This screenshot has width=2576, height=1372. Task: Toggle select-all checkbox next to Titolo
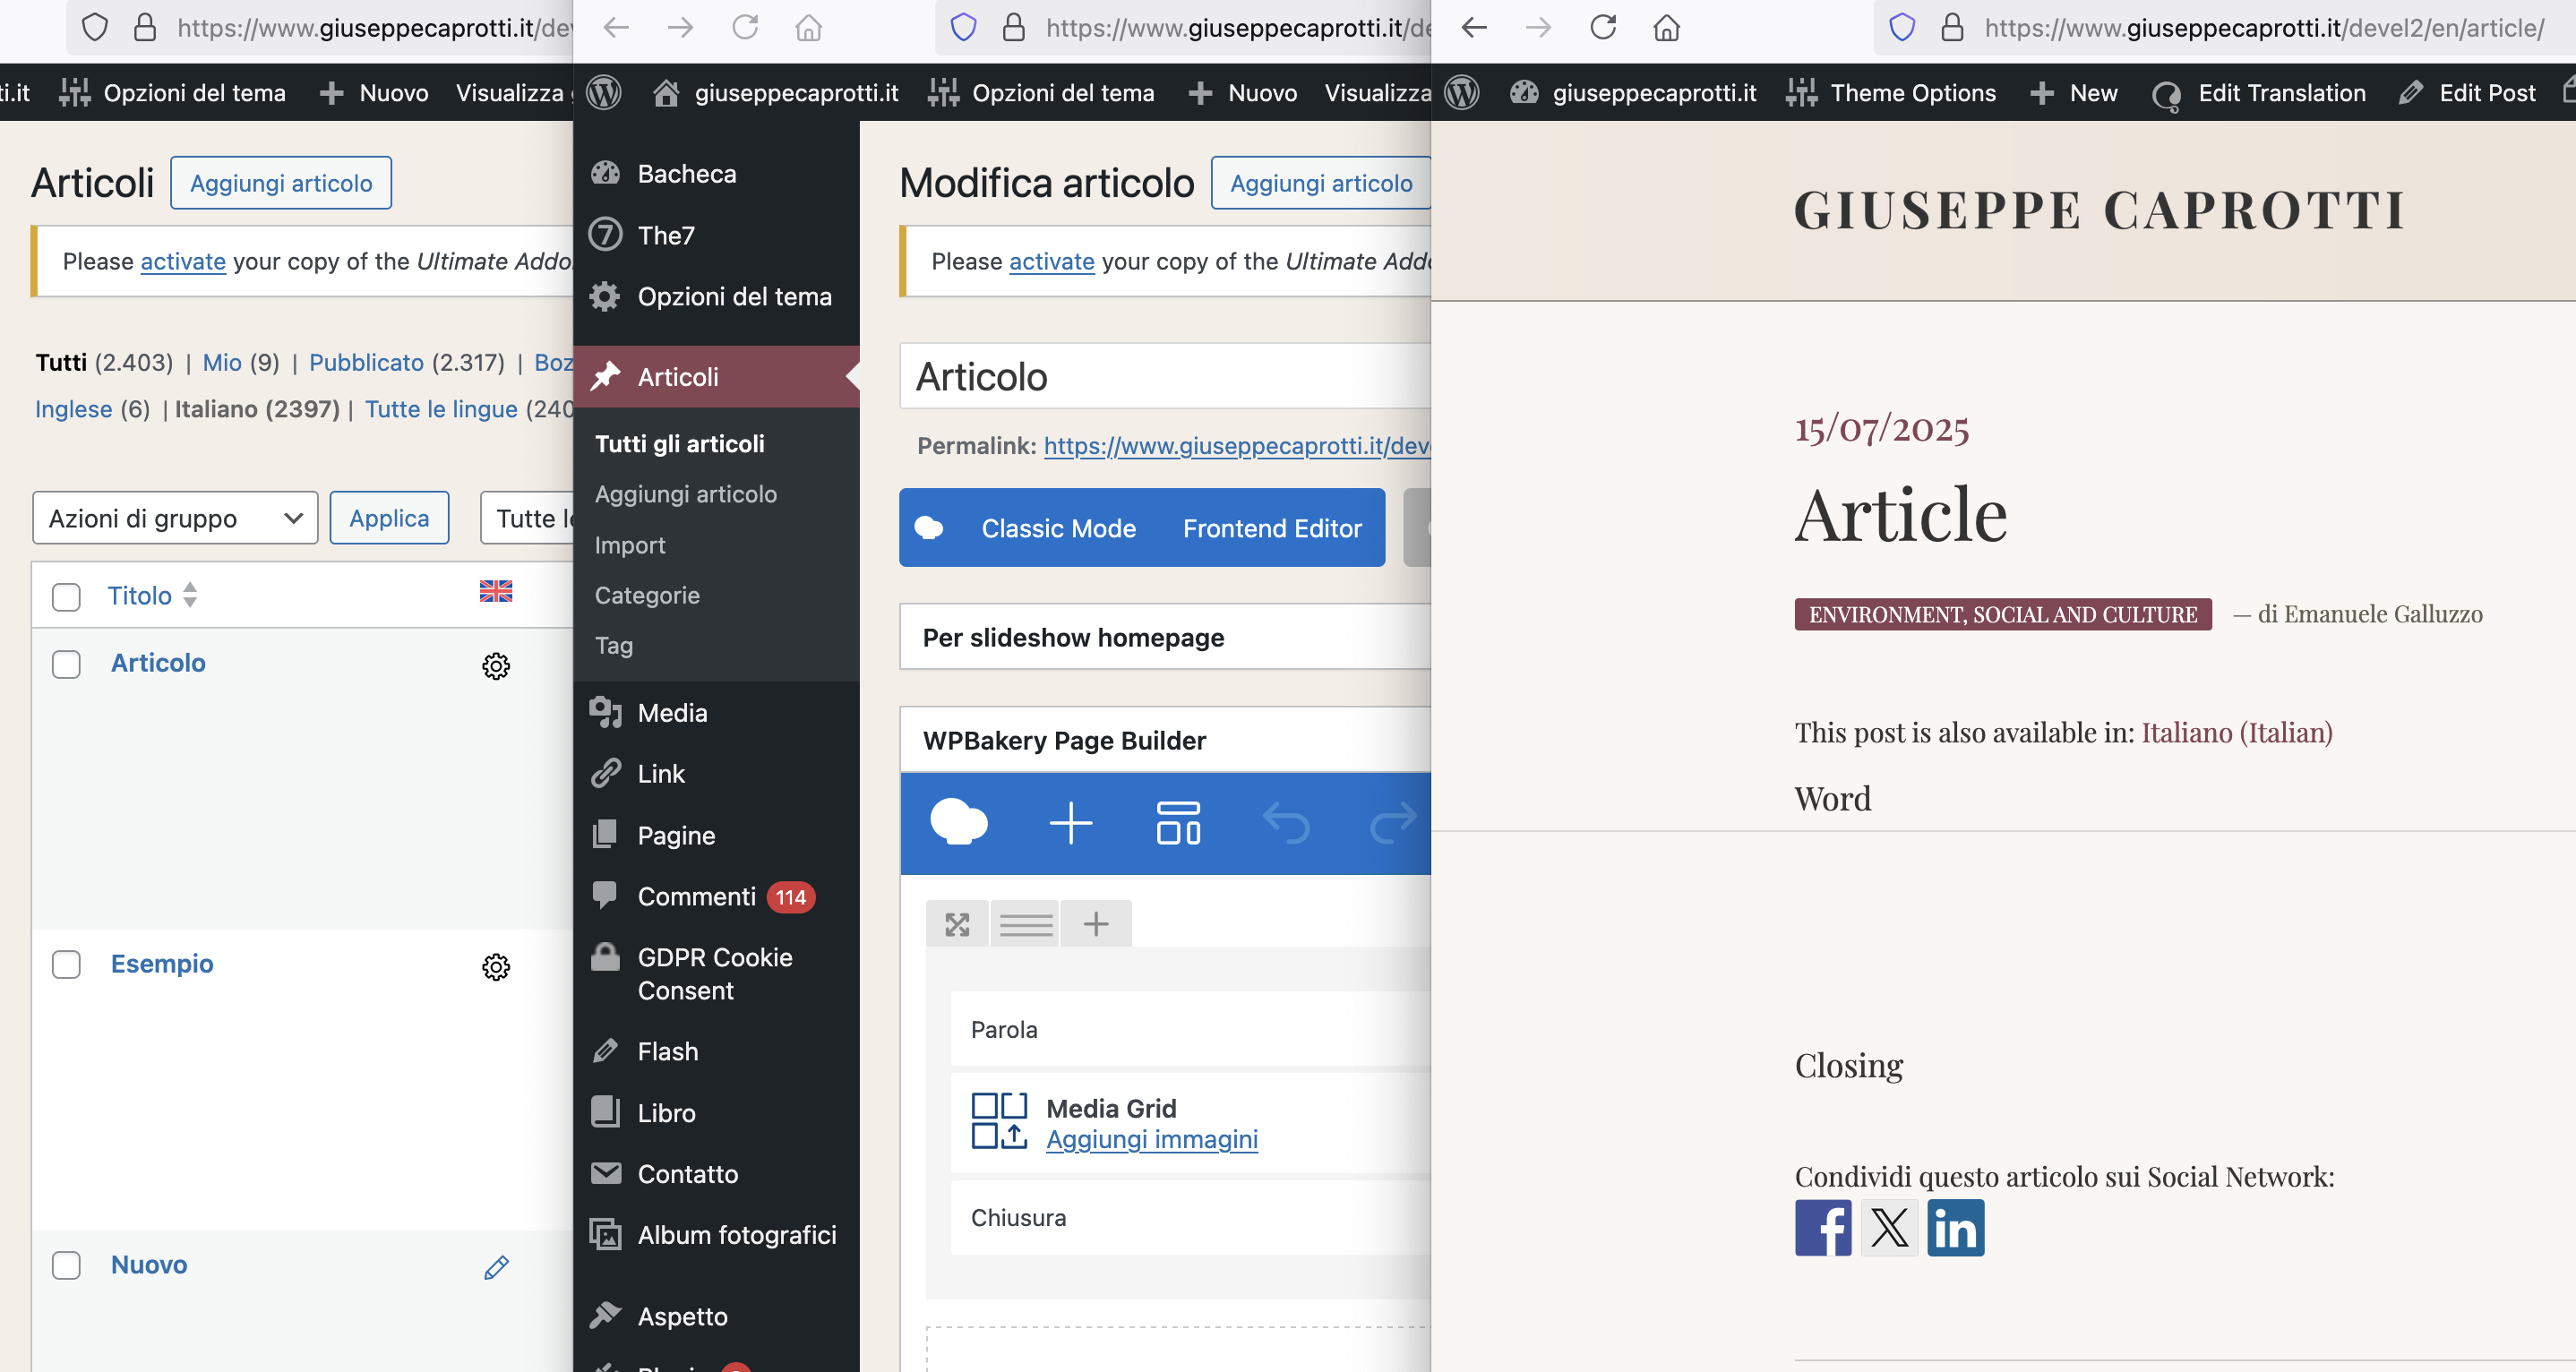pos(66,597)
